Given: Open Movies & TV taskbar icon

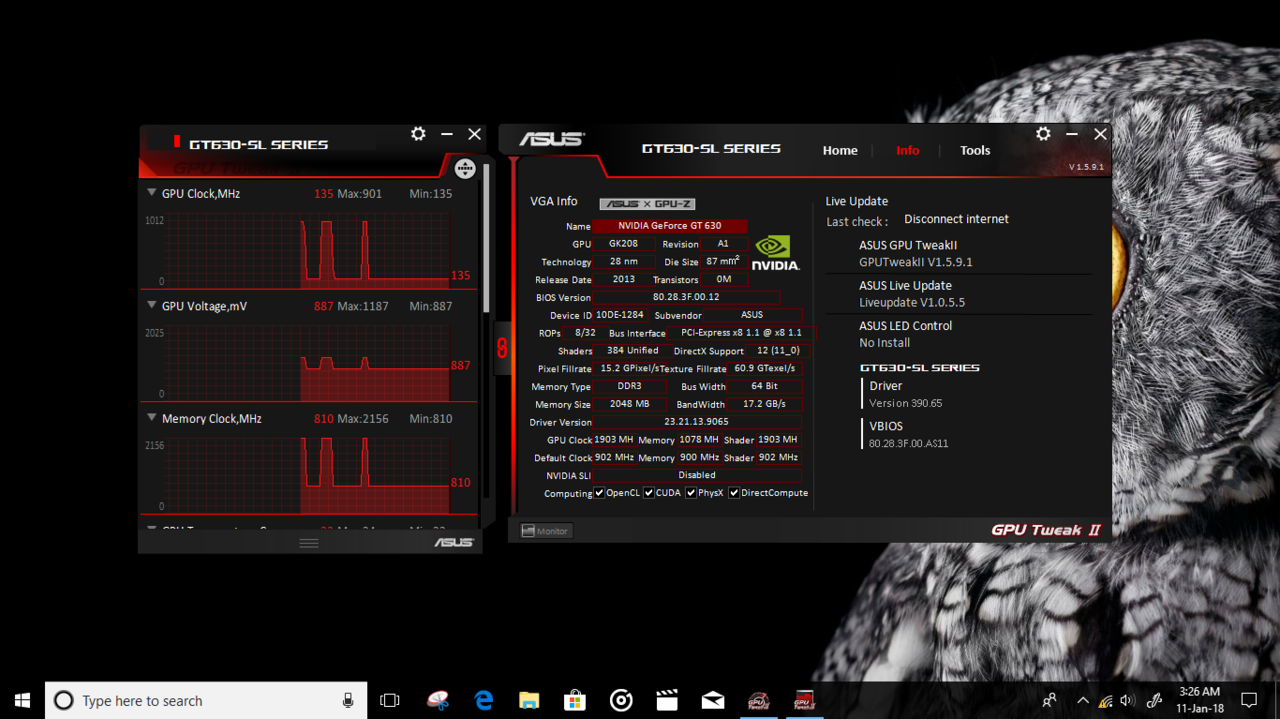Looking at the screenshot, I should (667, 700).
